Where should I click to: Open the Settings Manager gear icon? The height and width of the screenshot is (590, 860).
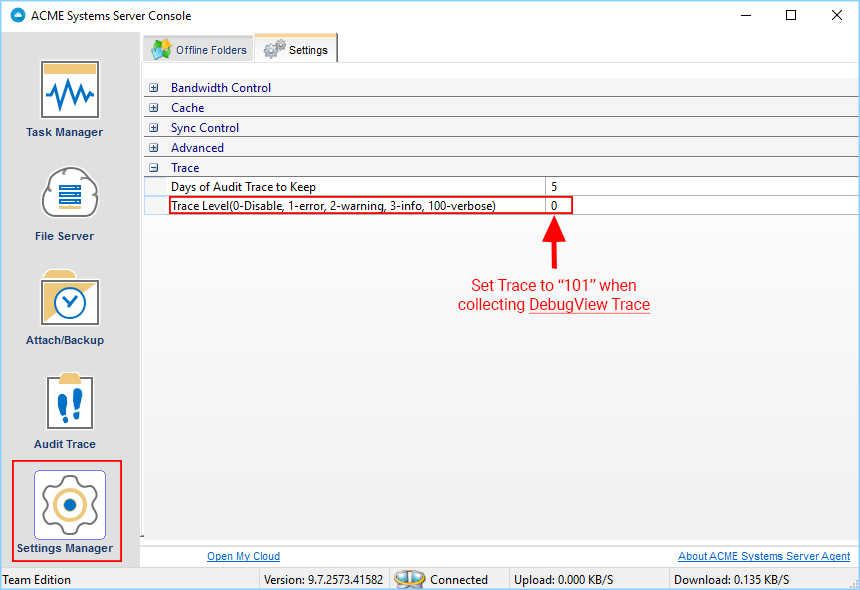coord(70,504)
